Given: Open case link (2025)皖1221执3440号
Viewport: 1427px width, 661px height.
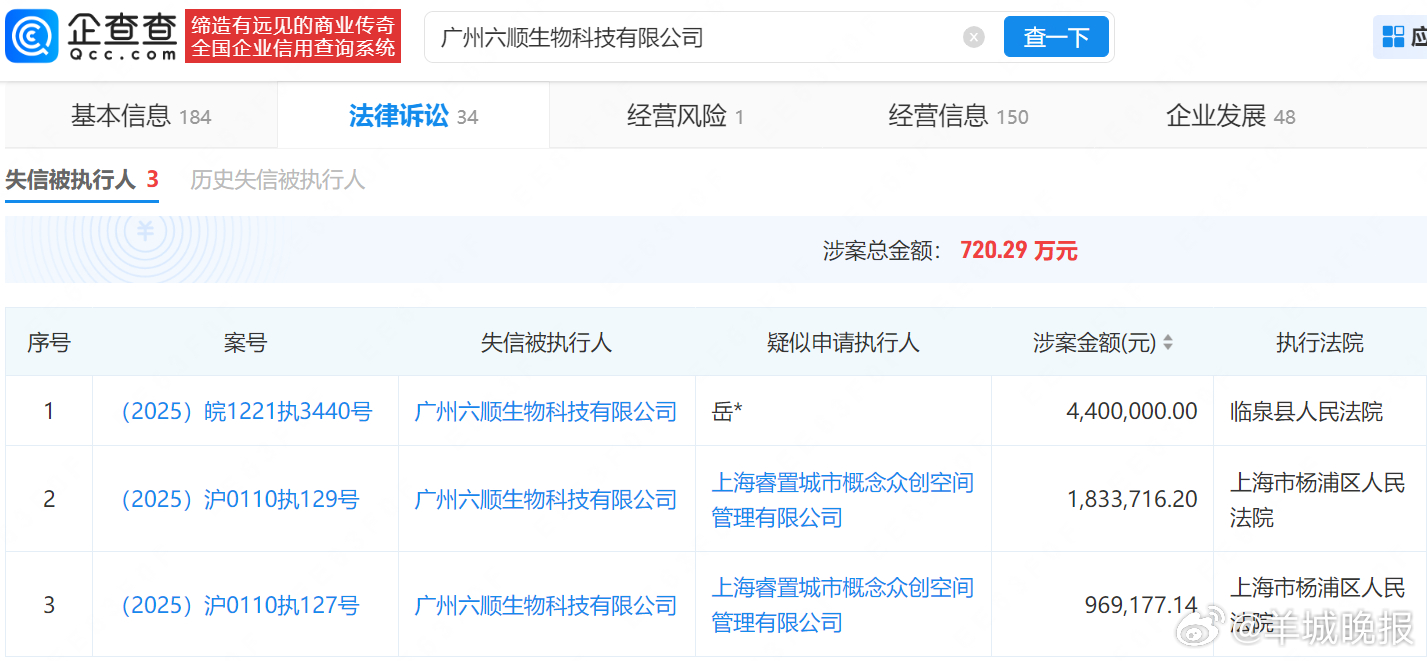Looking at the screenshot, I should point(244,410).
